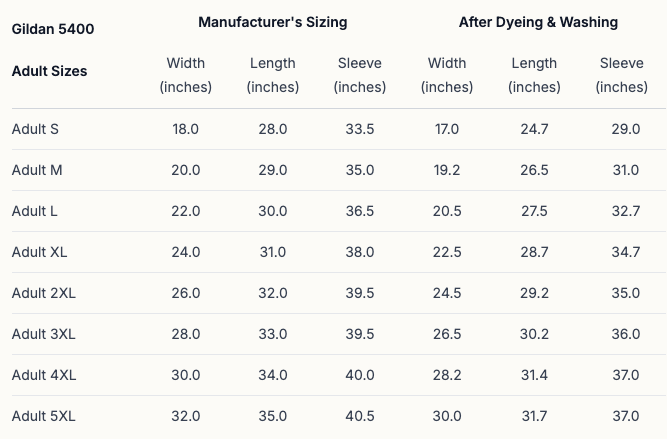Click Adult L manufacturer sleeve value 36.5

[x=360, y=211]
